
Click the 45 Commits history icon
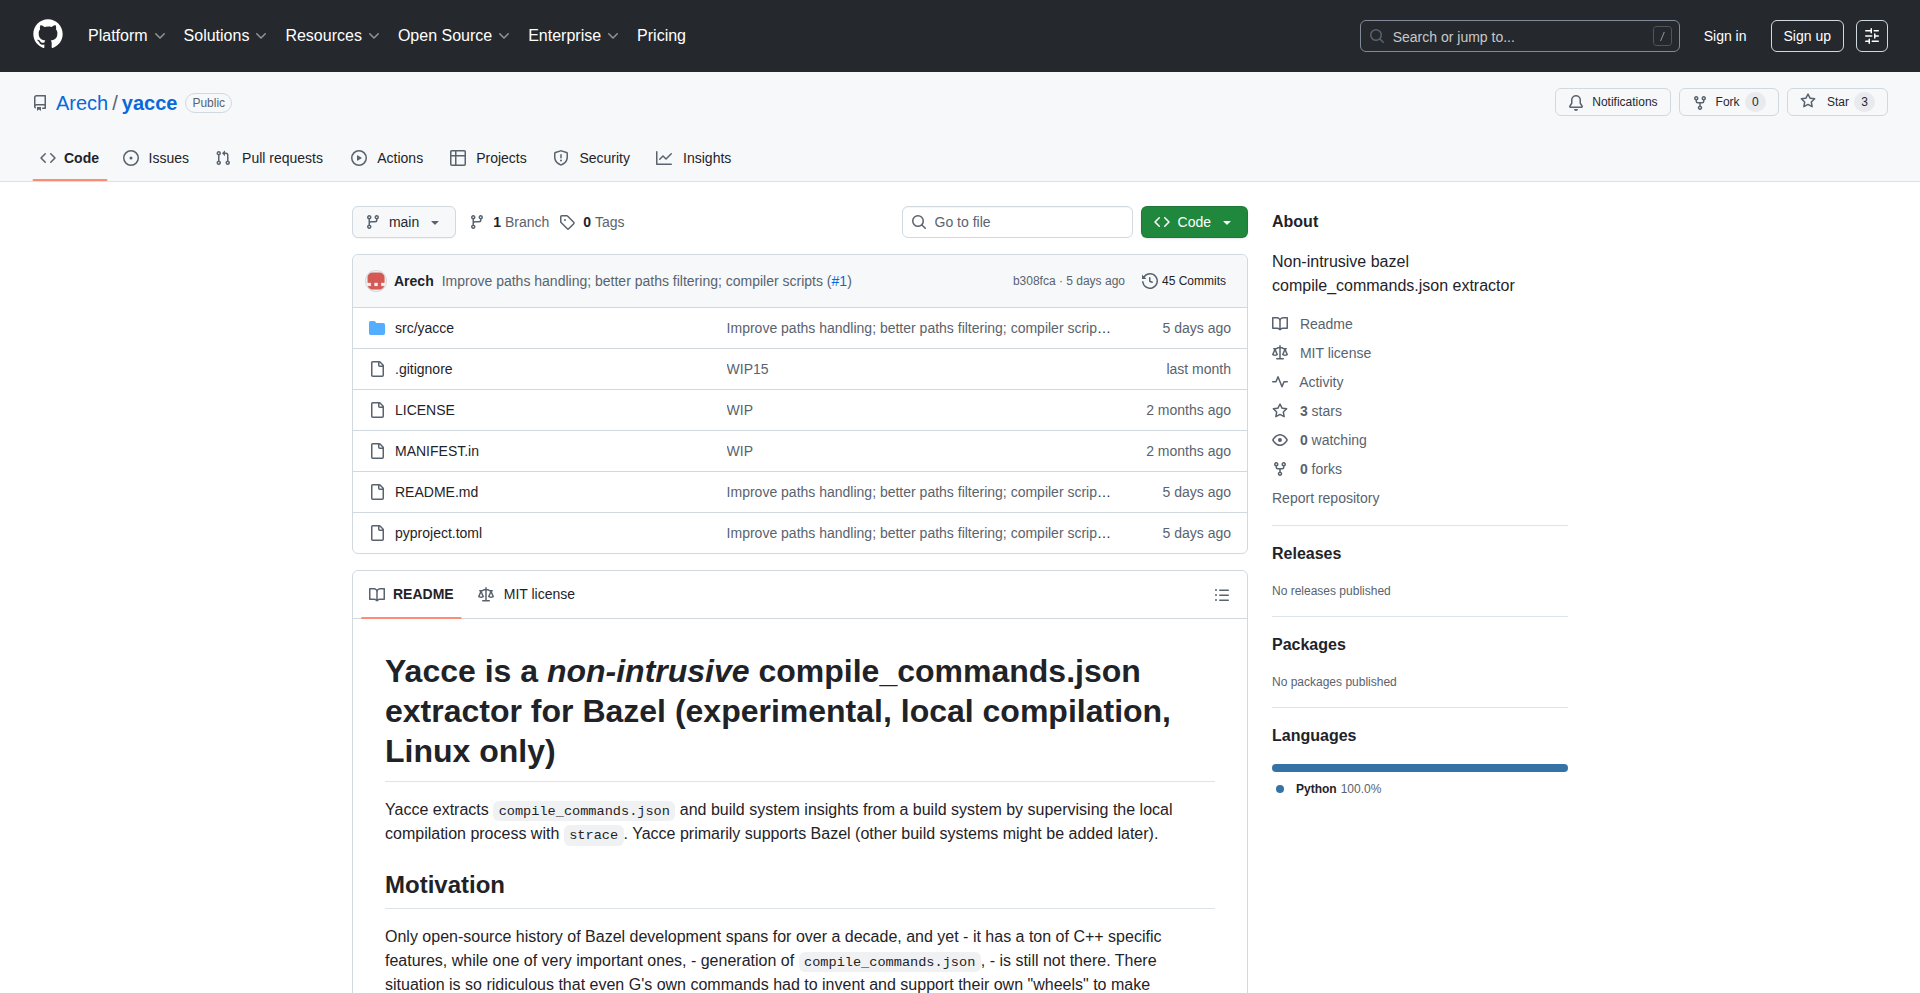[x=1150, y=281]
